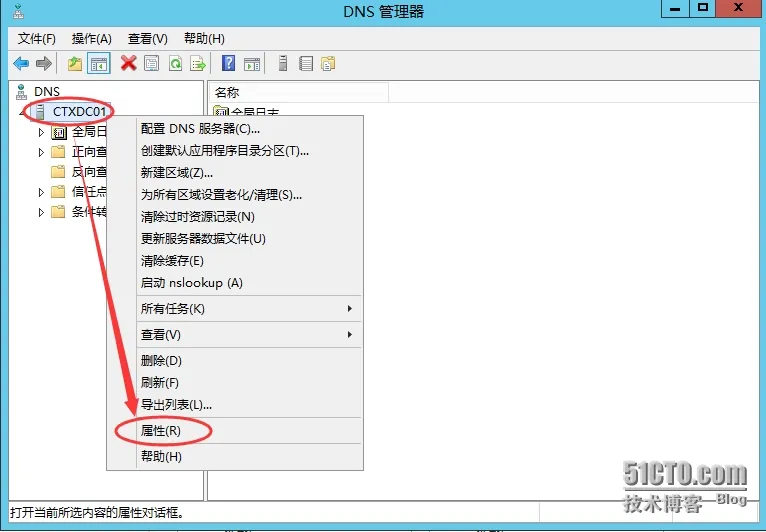Image resolution: width=766 pixels, height=532 pixels.
Task: Click the New zone files toolbar icon
Action: (x=328, y=64)
